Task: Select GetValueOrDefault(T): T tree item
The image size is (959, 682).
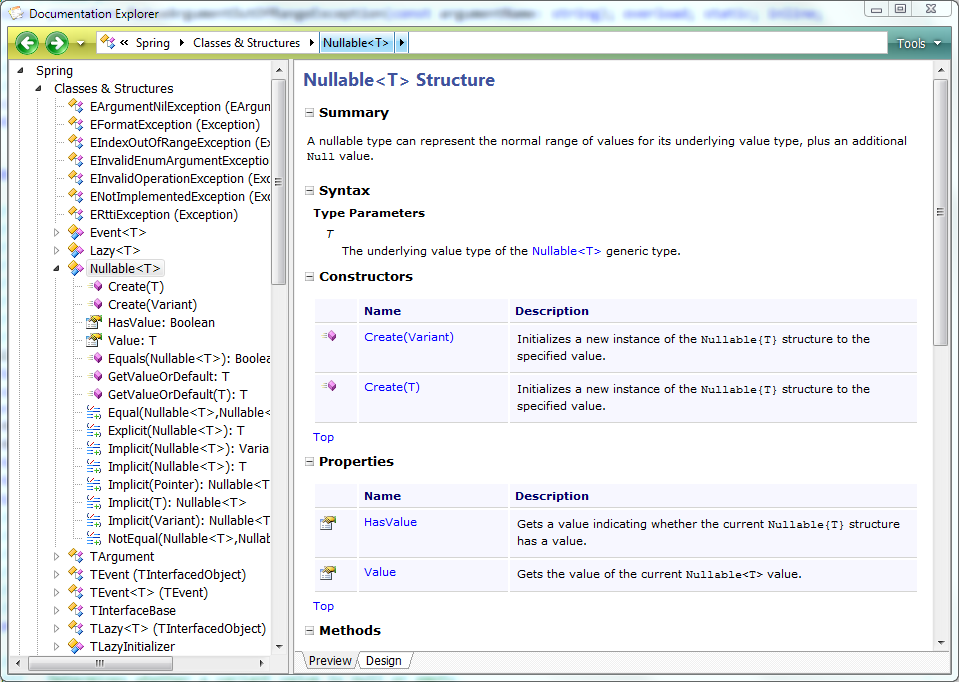Action: tap(177, 395)
